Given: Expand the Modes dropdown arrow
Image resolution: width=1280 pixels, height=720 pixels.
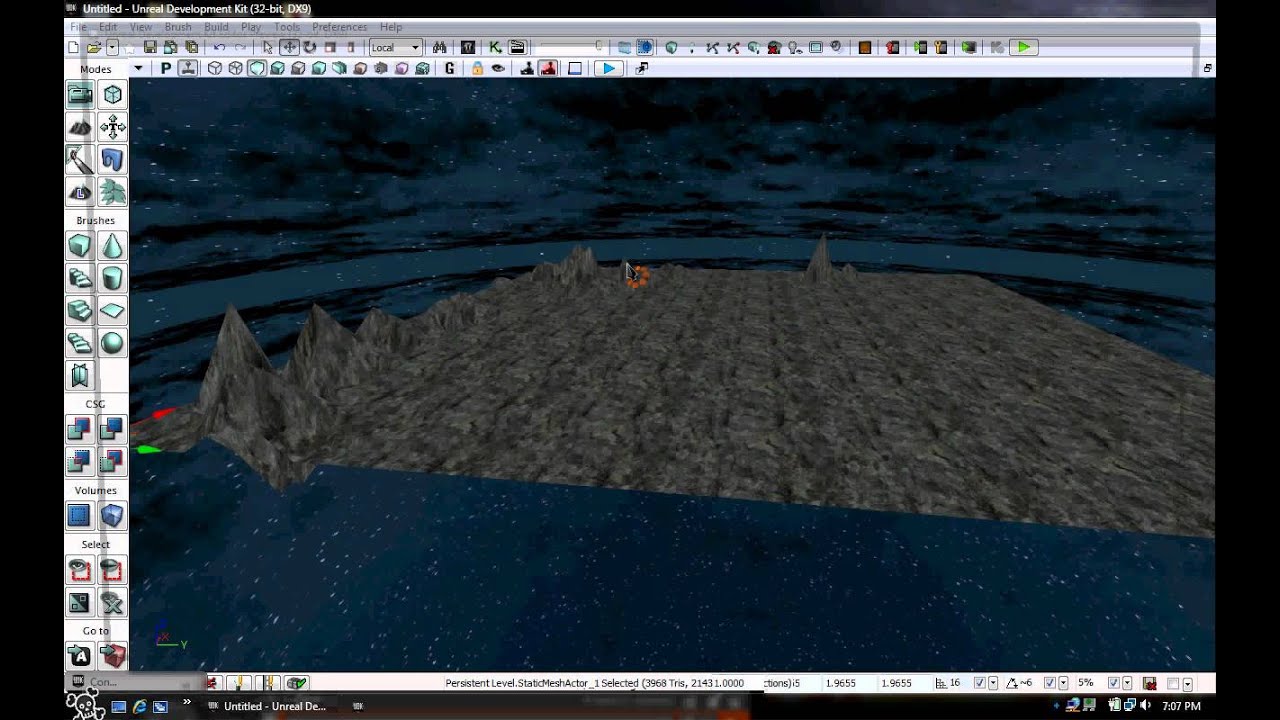Looking at the screenshot, I should click(138, 68).
